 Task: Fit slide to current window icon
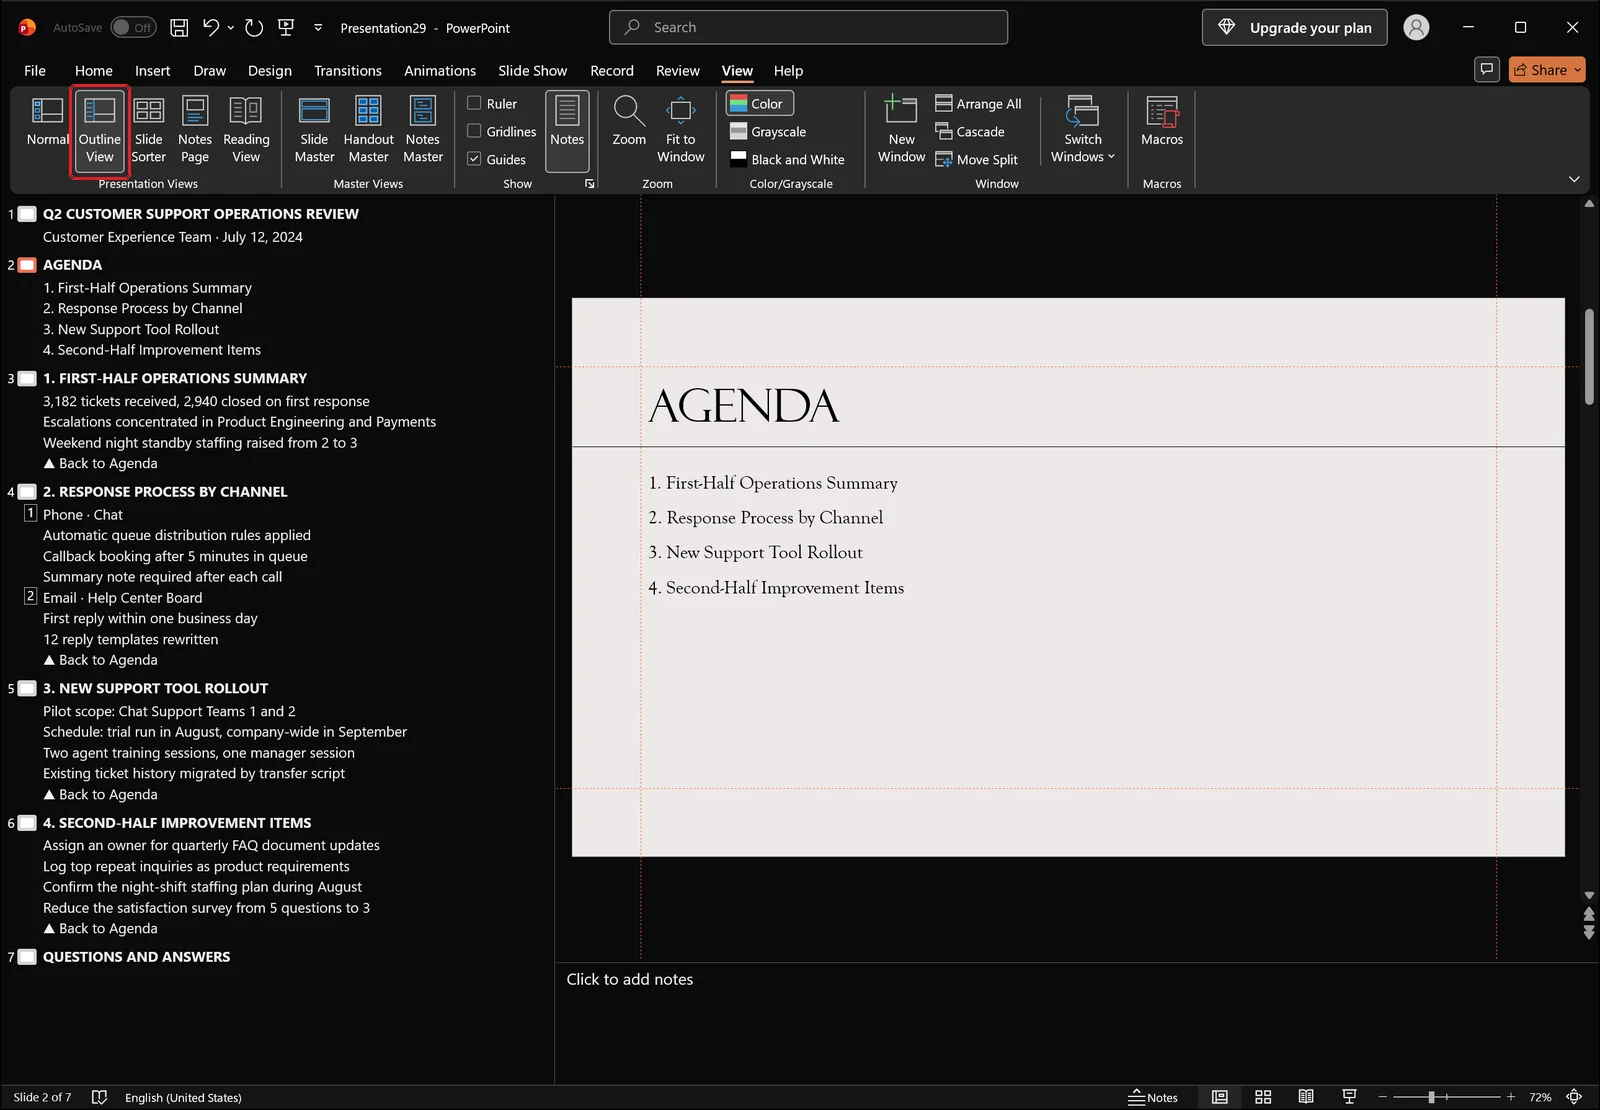pos(1574,1097)
